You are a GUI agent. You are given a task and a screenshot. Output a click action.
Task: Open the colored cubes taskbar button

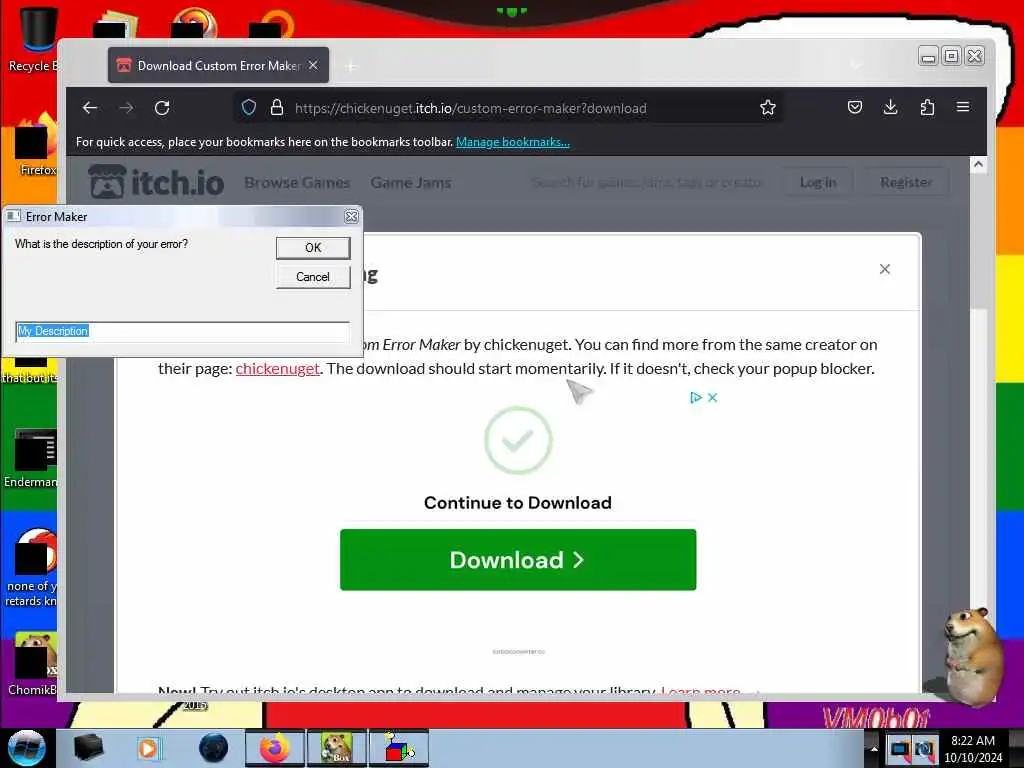399,748
